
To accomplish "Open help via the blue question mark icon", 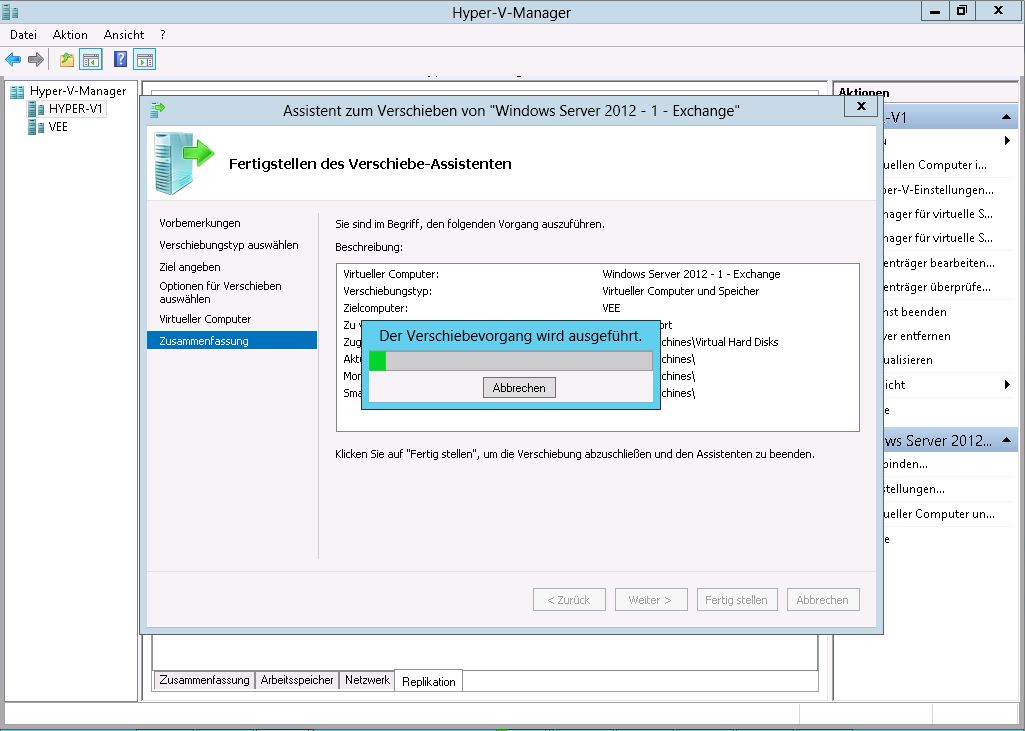I will pos(120,60).
